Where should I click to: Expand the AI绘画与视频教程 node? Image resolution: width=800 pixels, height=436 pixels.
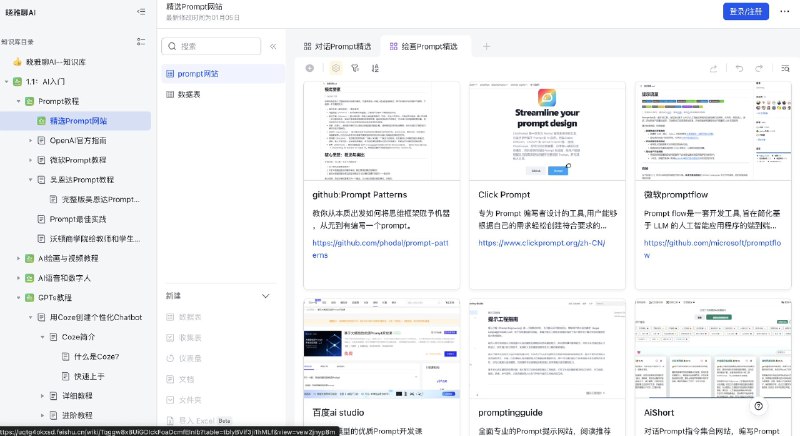18,259
